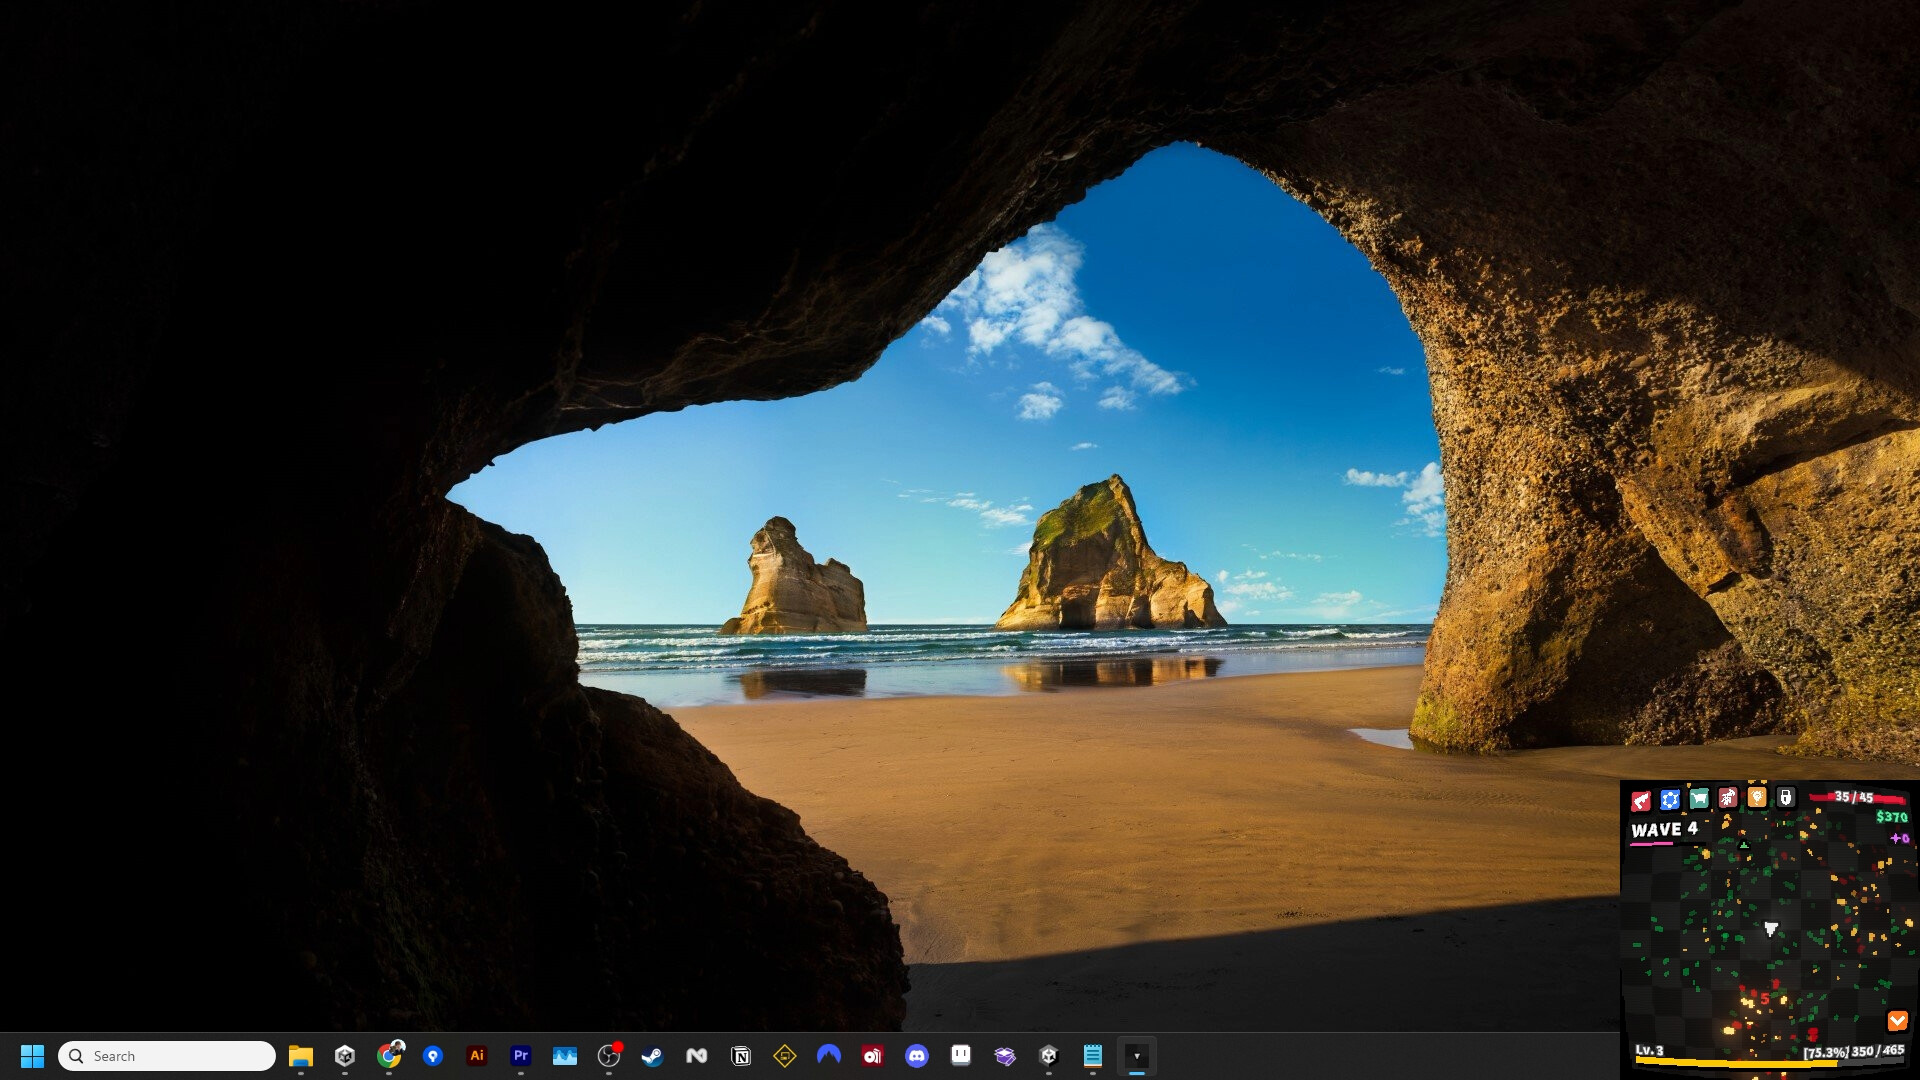Open the shop cart icon in the overlay

(1698, 800)
